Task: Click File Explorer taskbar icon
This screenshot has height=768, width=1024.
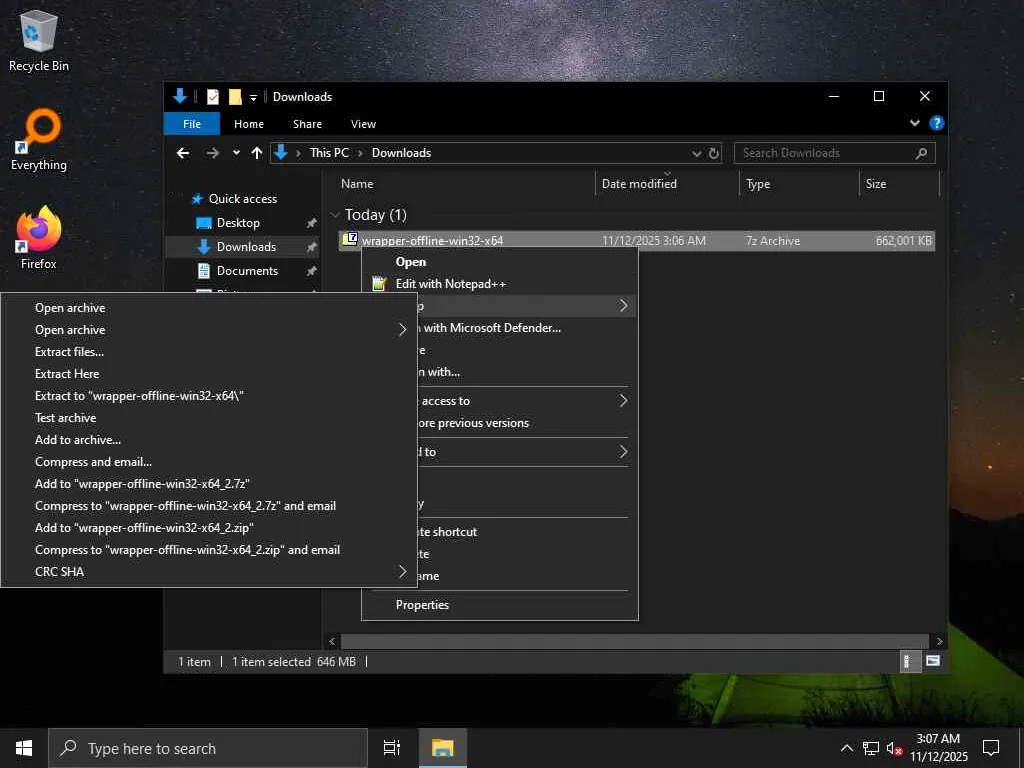Action: [x=442, y=748]
